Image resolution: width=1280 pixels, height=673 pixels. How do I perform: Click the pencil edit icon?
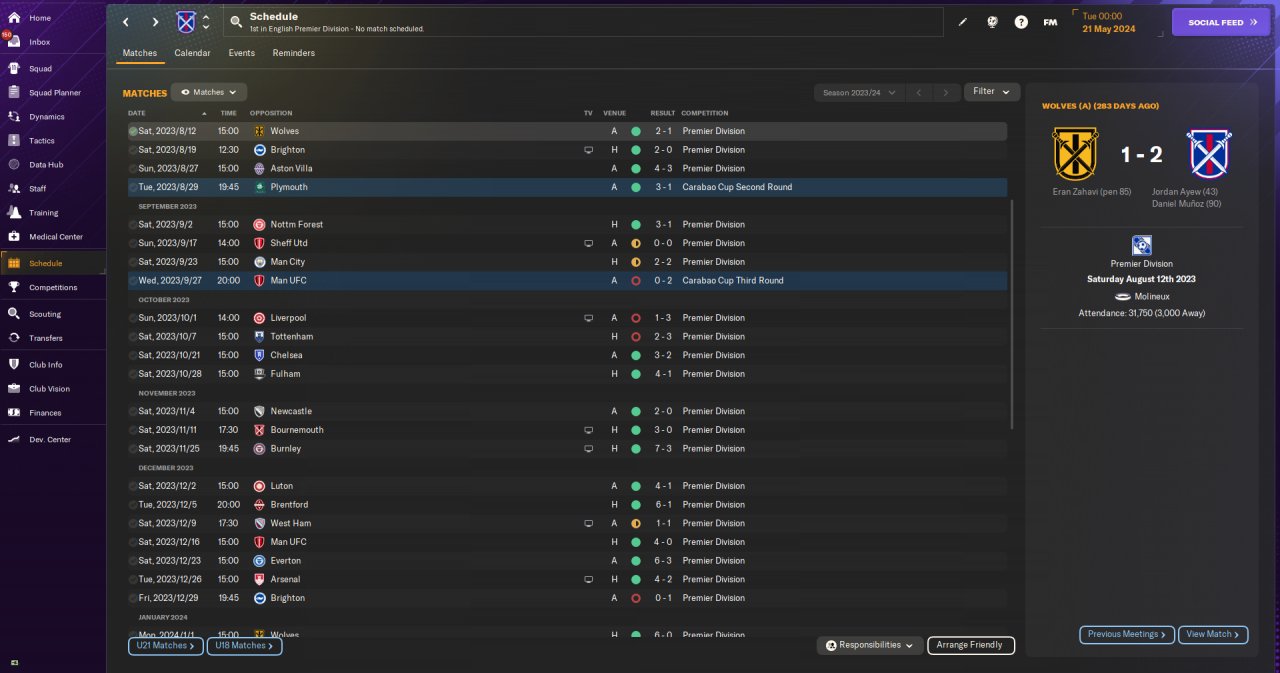coord(963,22)
